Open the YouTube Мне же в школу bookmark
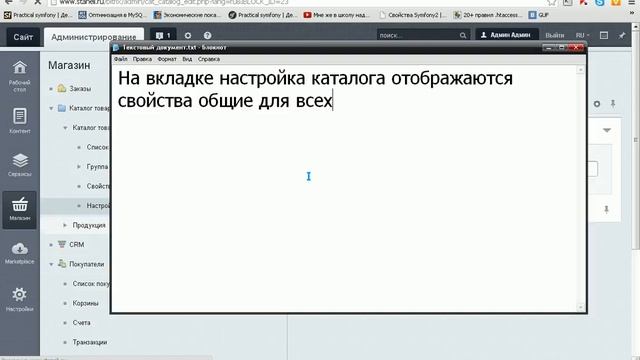Image resolution: width=640 pixels, height=360 pixels. tap(337, 15)
